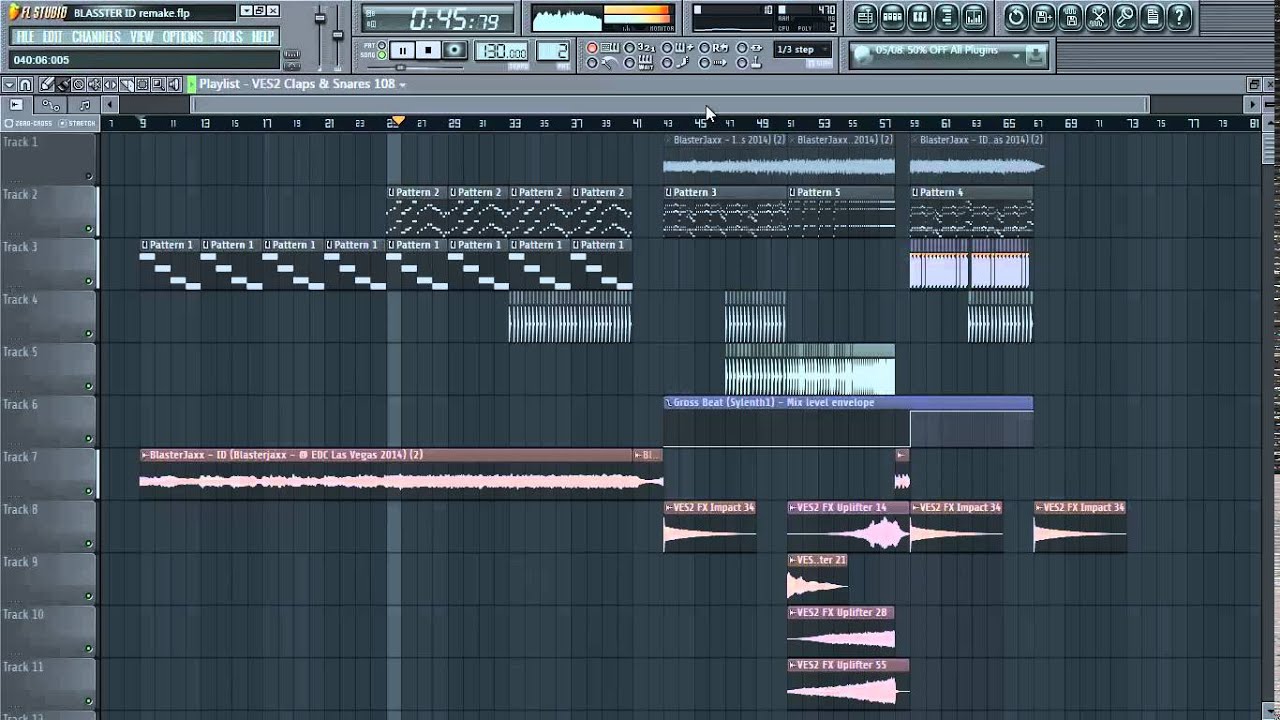Open Playlist options menu arrow
1280x720 pixels.
tap(9, 85)
